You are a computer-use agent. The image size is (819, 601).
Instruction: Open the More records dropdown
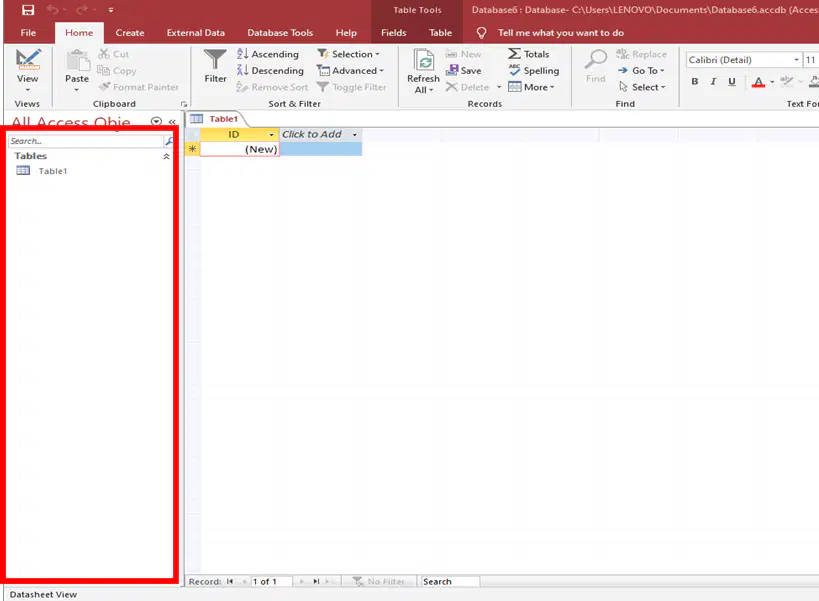pyautogui.click(x=531, y=87)
